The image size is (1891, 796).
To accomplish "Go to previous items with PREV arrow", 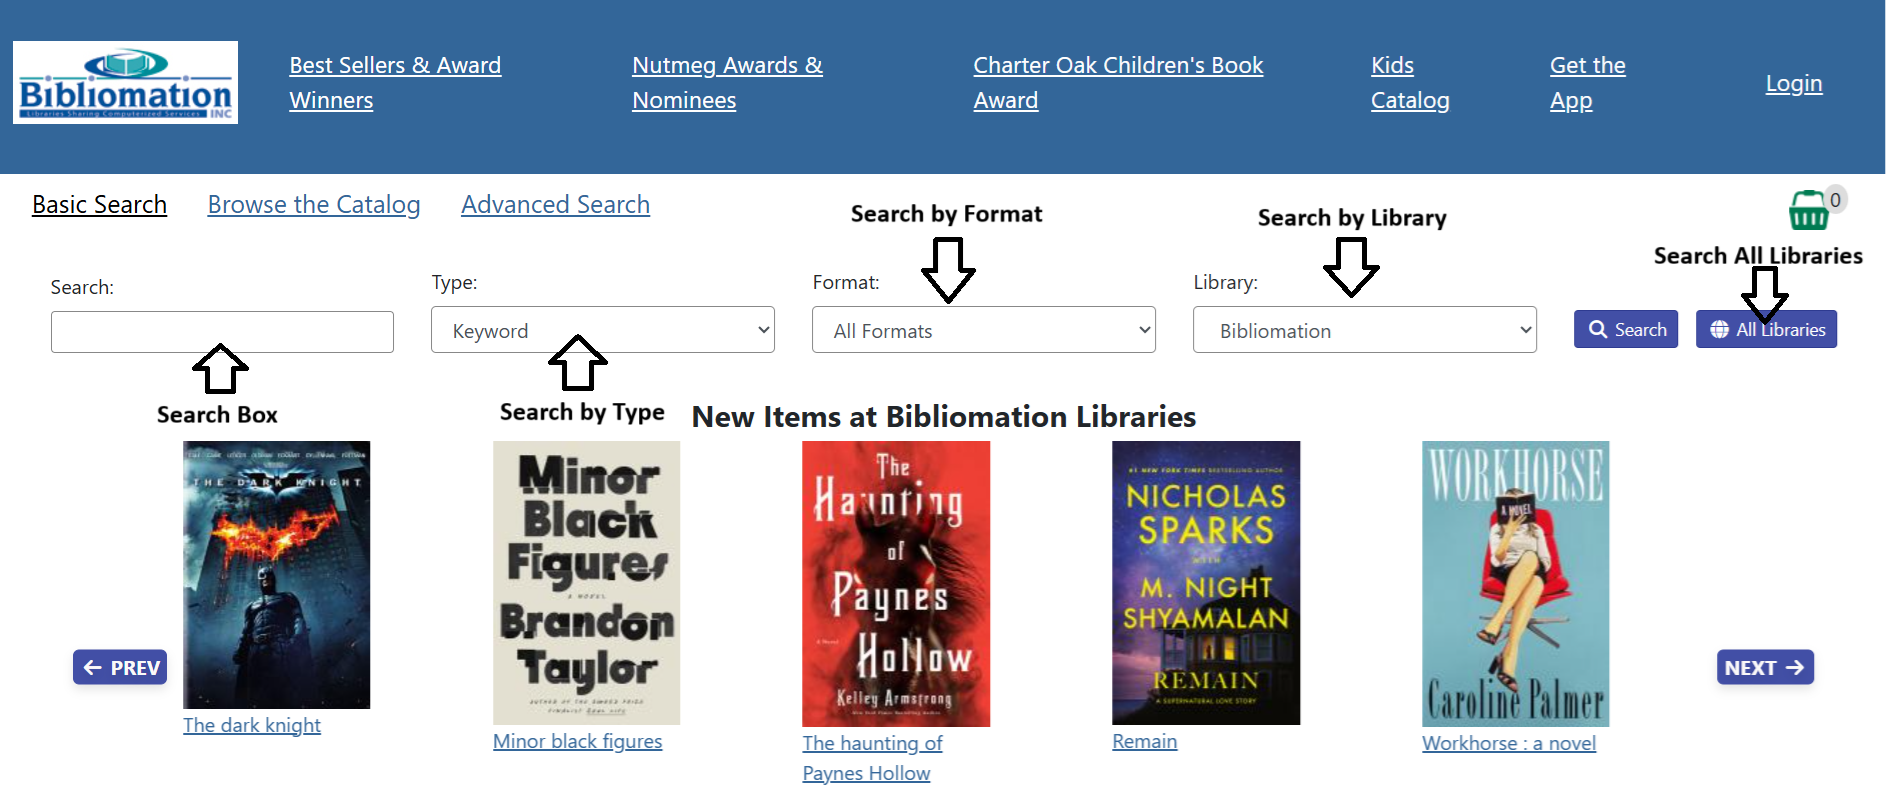I will [120, 667].
